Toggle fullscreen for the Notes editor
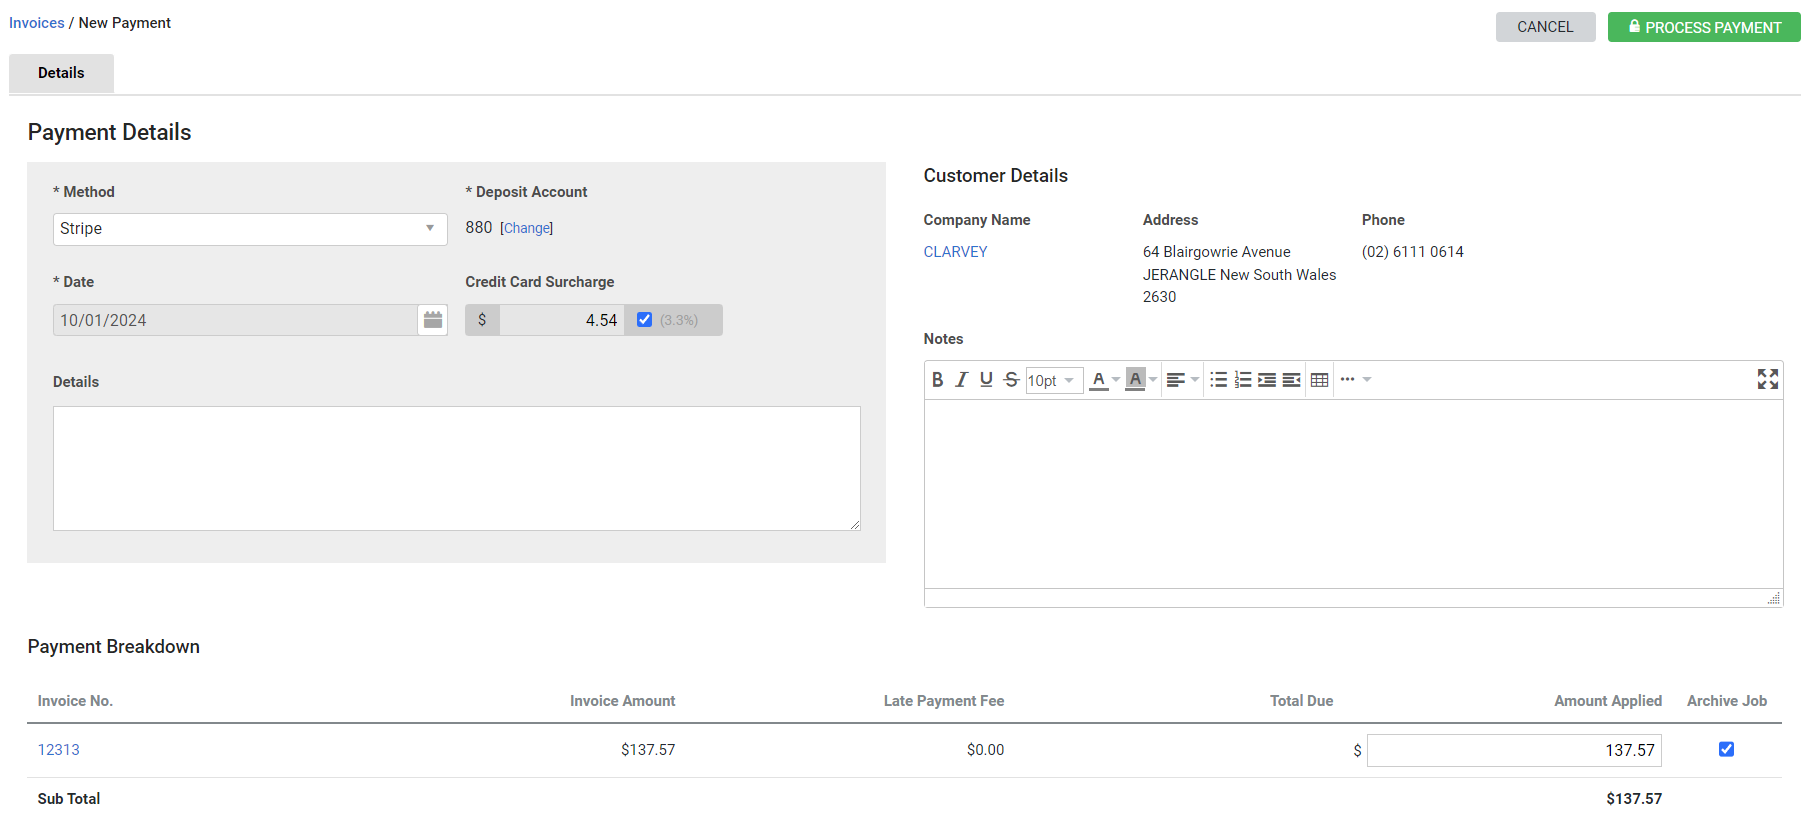Image resolution: width=1809 pixels, height=814 pixels. 1768,379
